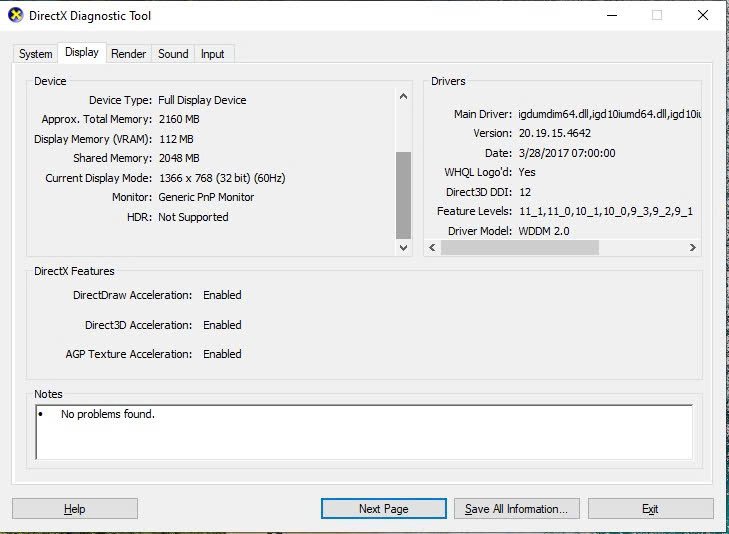Click DirectDraw Acceleration 'Enabled' value
Image resolution: width=729 pixels, height=534 pixels.
point(222,295)
